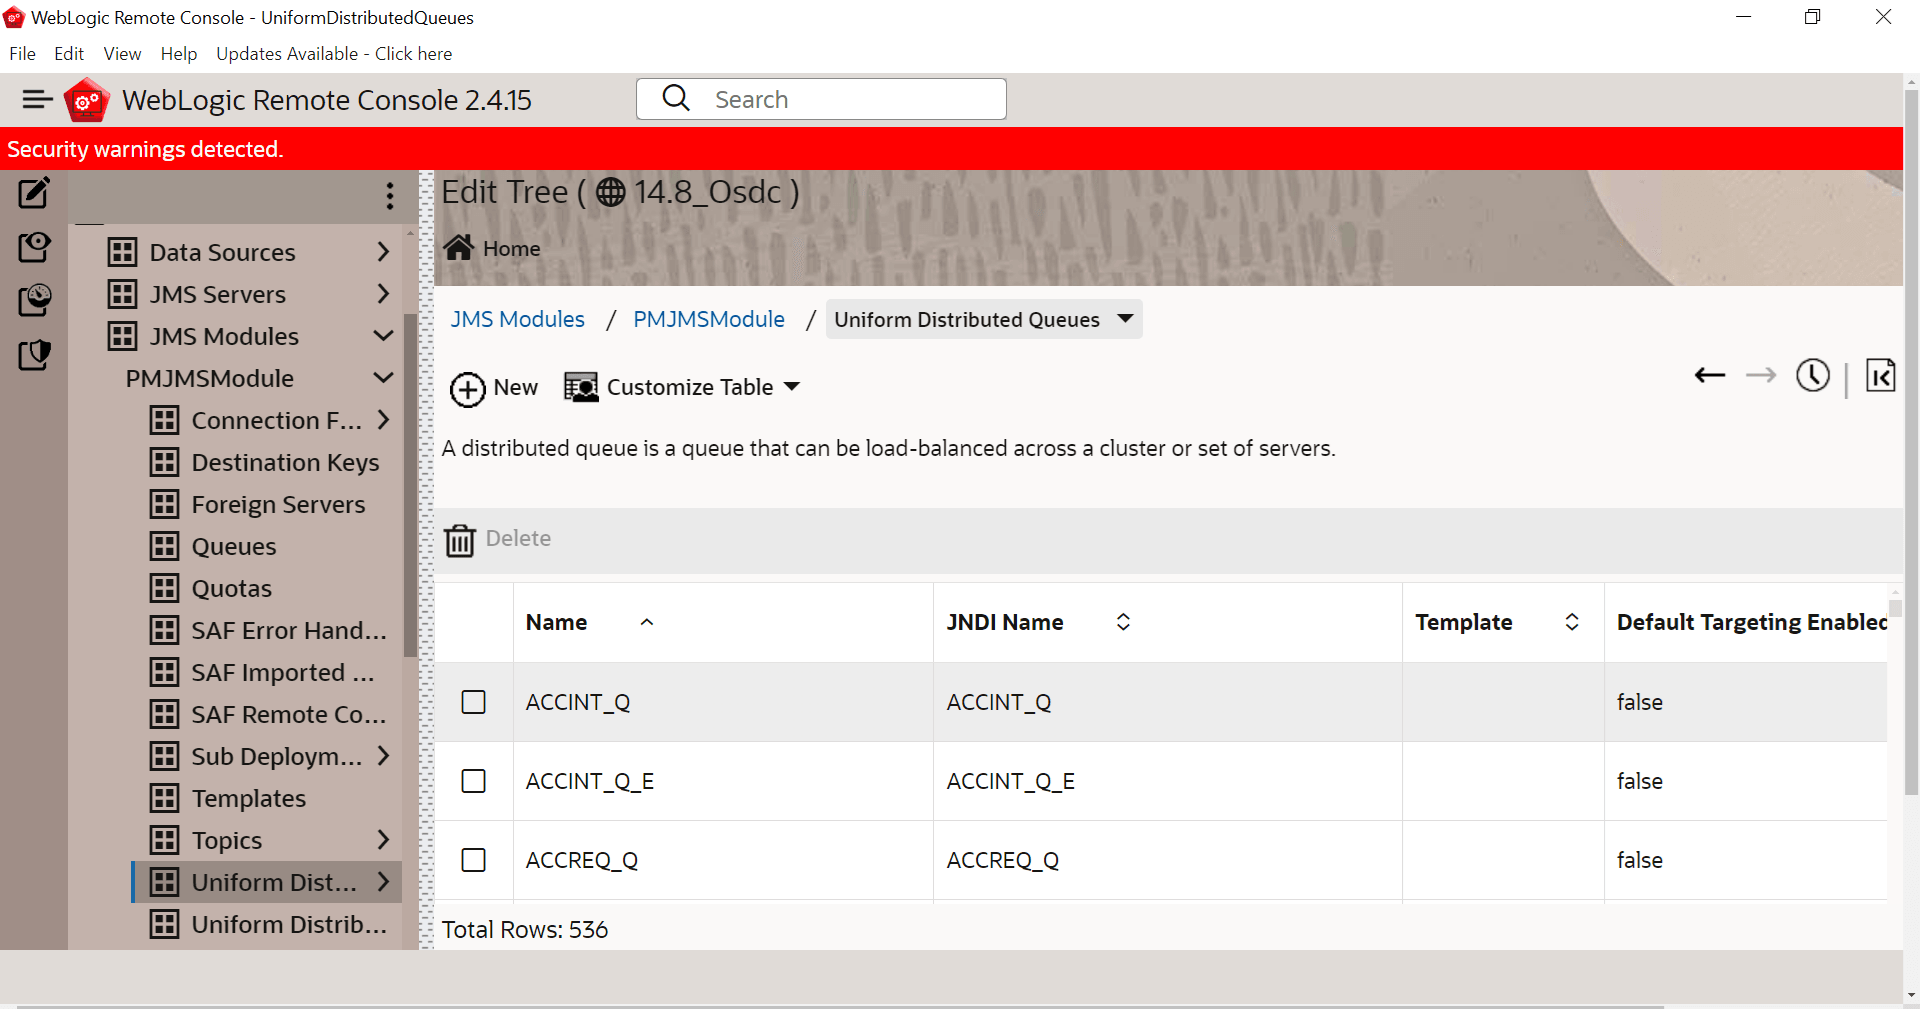Open the Customize Table dropdown arrow
1920x1009 pixels.
(x=792, y=387)
